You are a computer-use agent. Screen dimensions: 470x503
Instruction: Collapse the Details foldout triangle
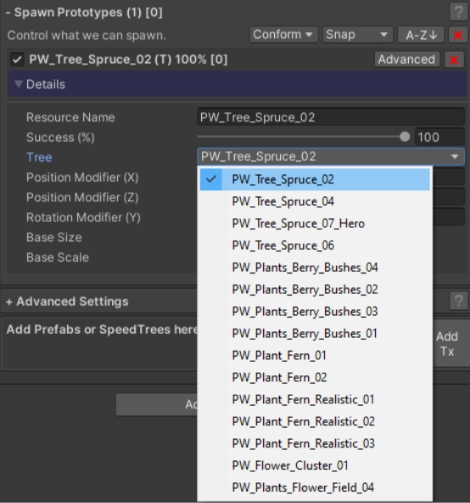coord(19,84)
